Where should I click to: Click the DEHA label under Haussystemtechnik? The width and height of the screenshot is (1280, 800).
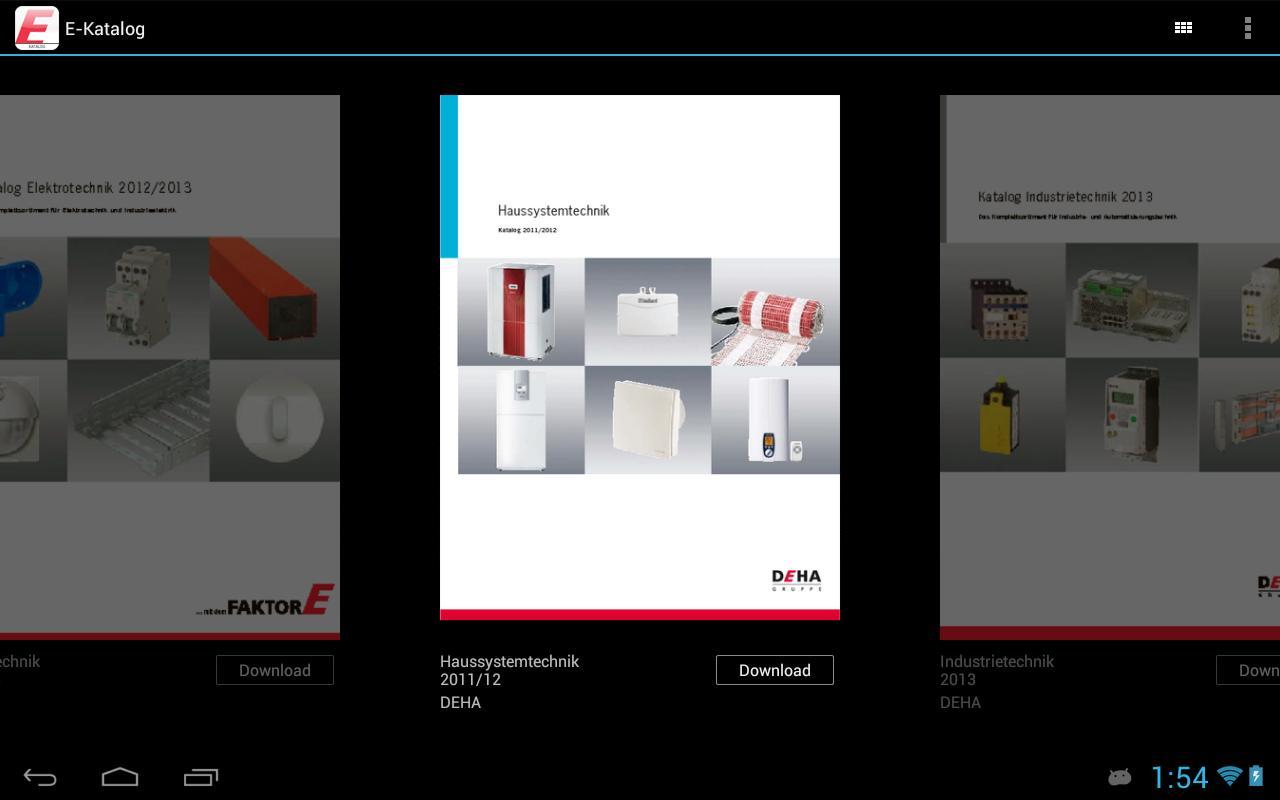[460, 702]
